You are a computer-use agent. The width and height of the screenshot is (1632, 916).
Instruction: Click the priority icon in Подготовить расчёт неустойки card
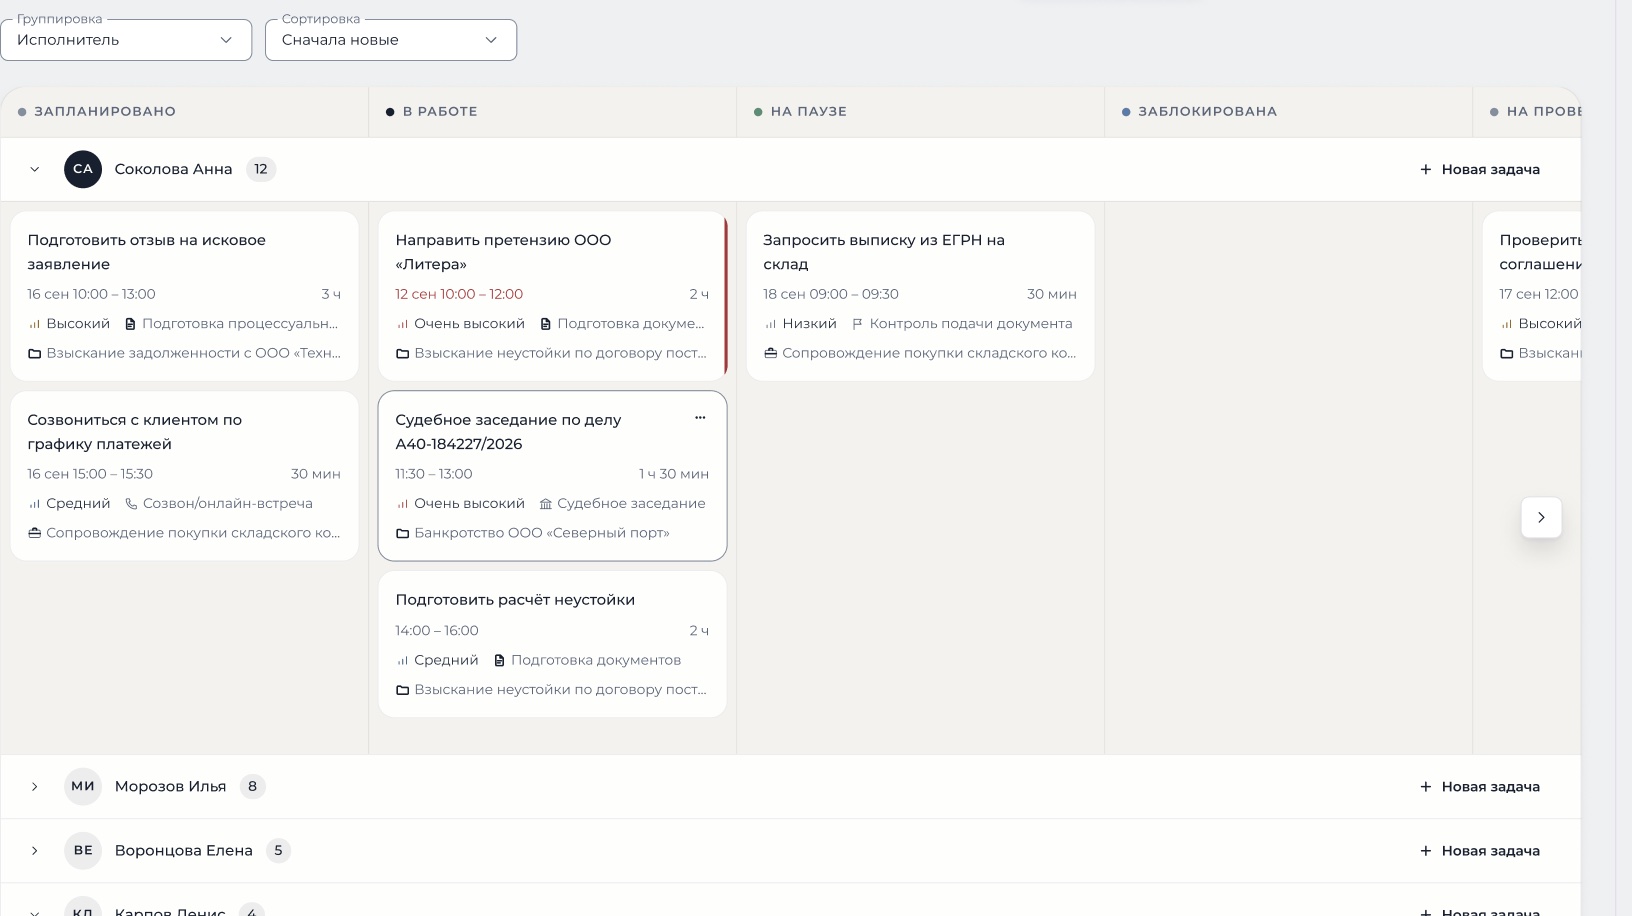coord(402,660)
